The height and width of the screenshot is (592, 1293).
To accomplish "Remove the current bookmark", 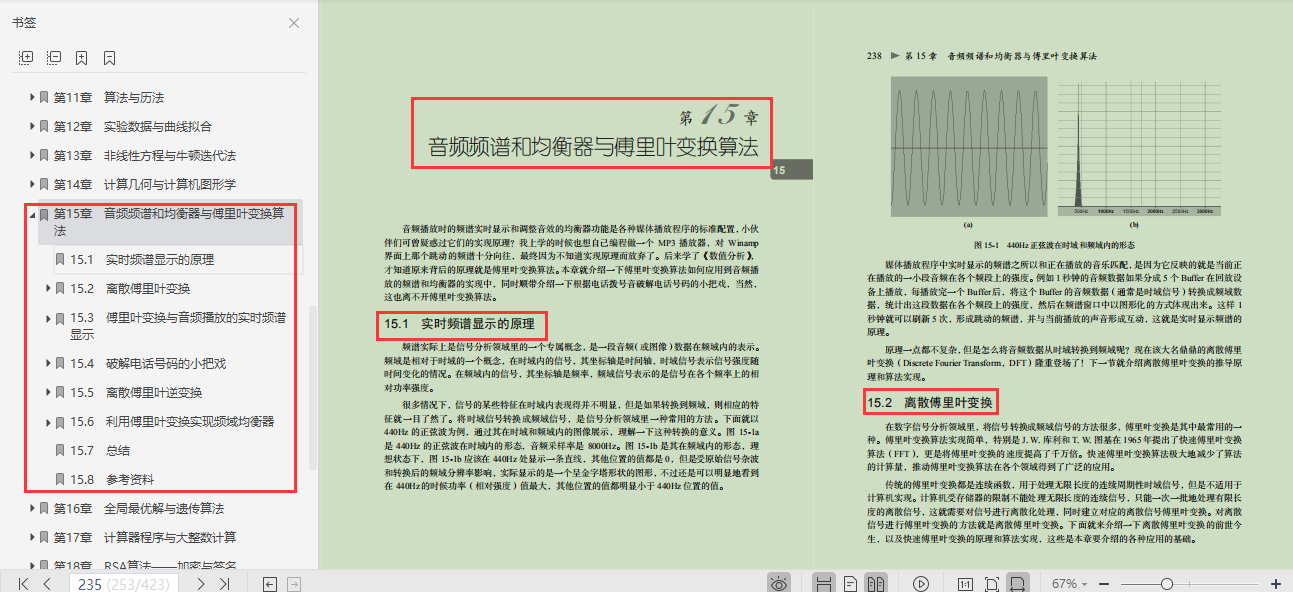I will pyautogui.click(x=108, y=58).
